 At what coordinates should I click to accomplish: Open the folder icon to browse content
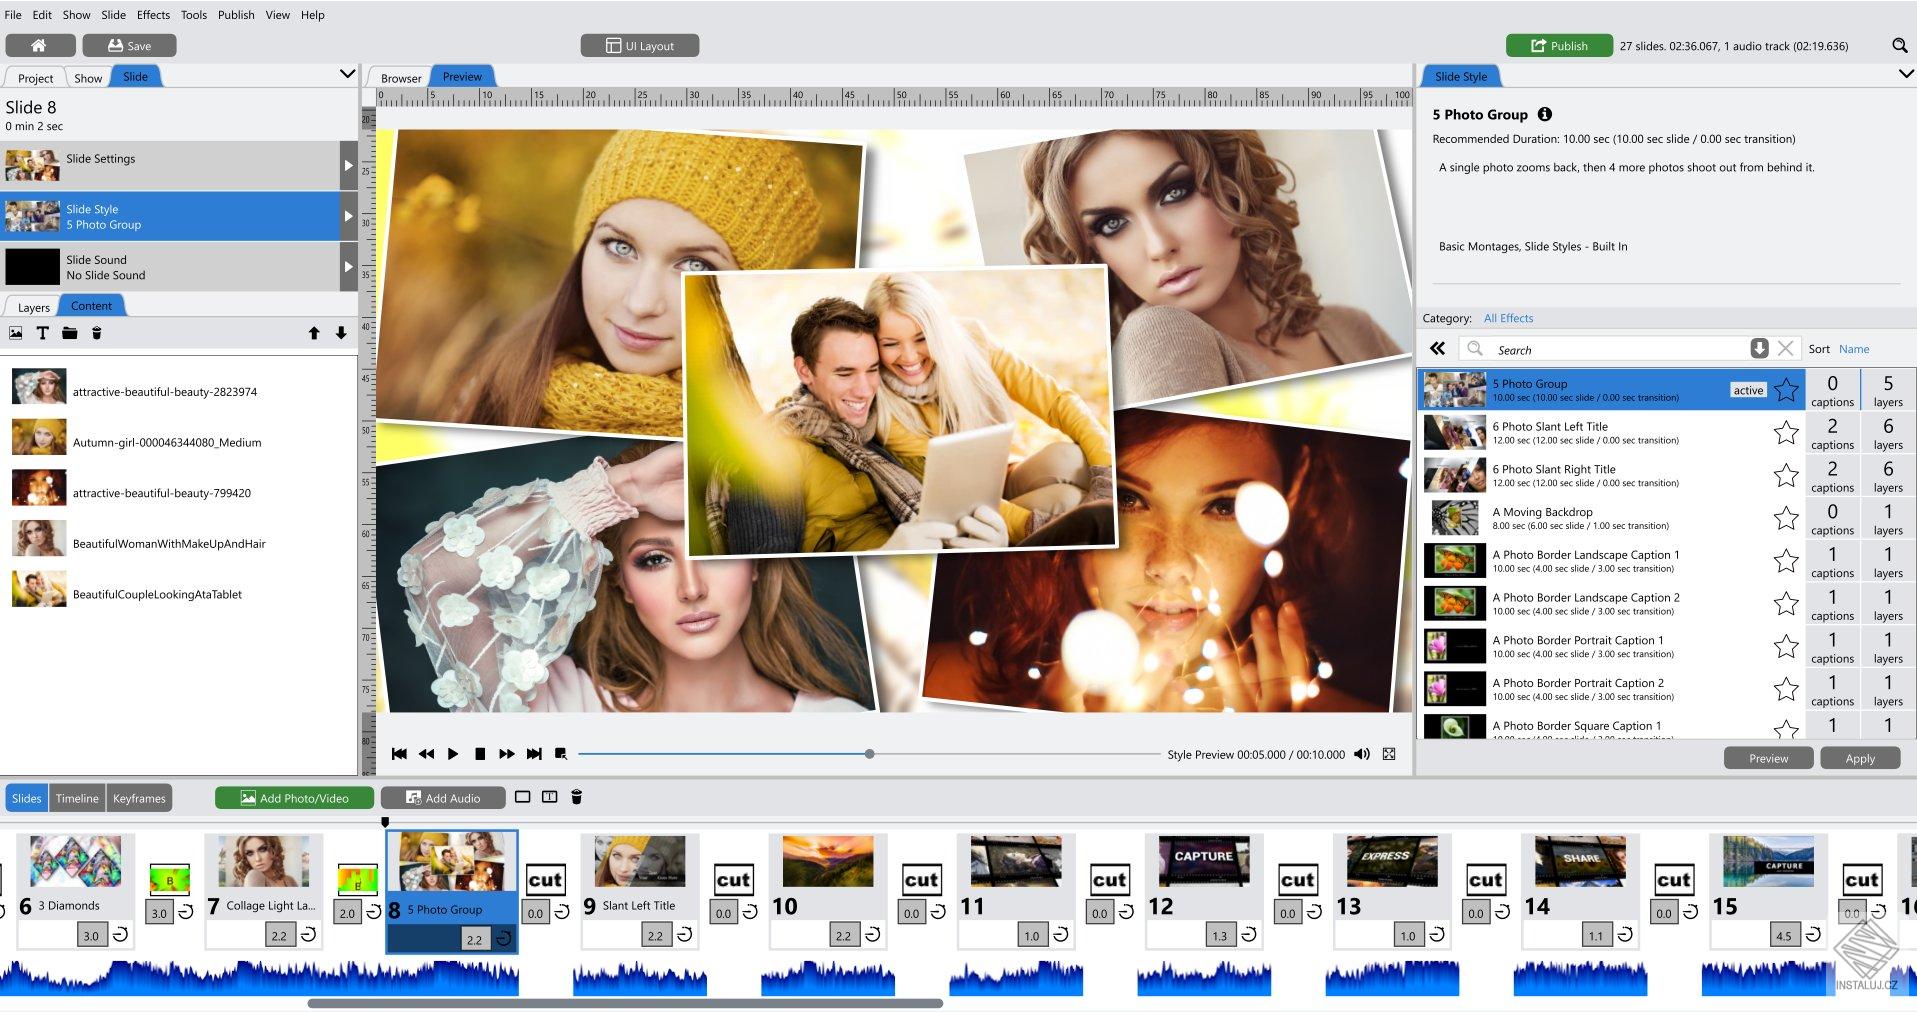tap(70, 333)
